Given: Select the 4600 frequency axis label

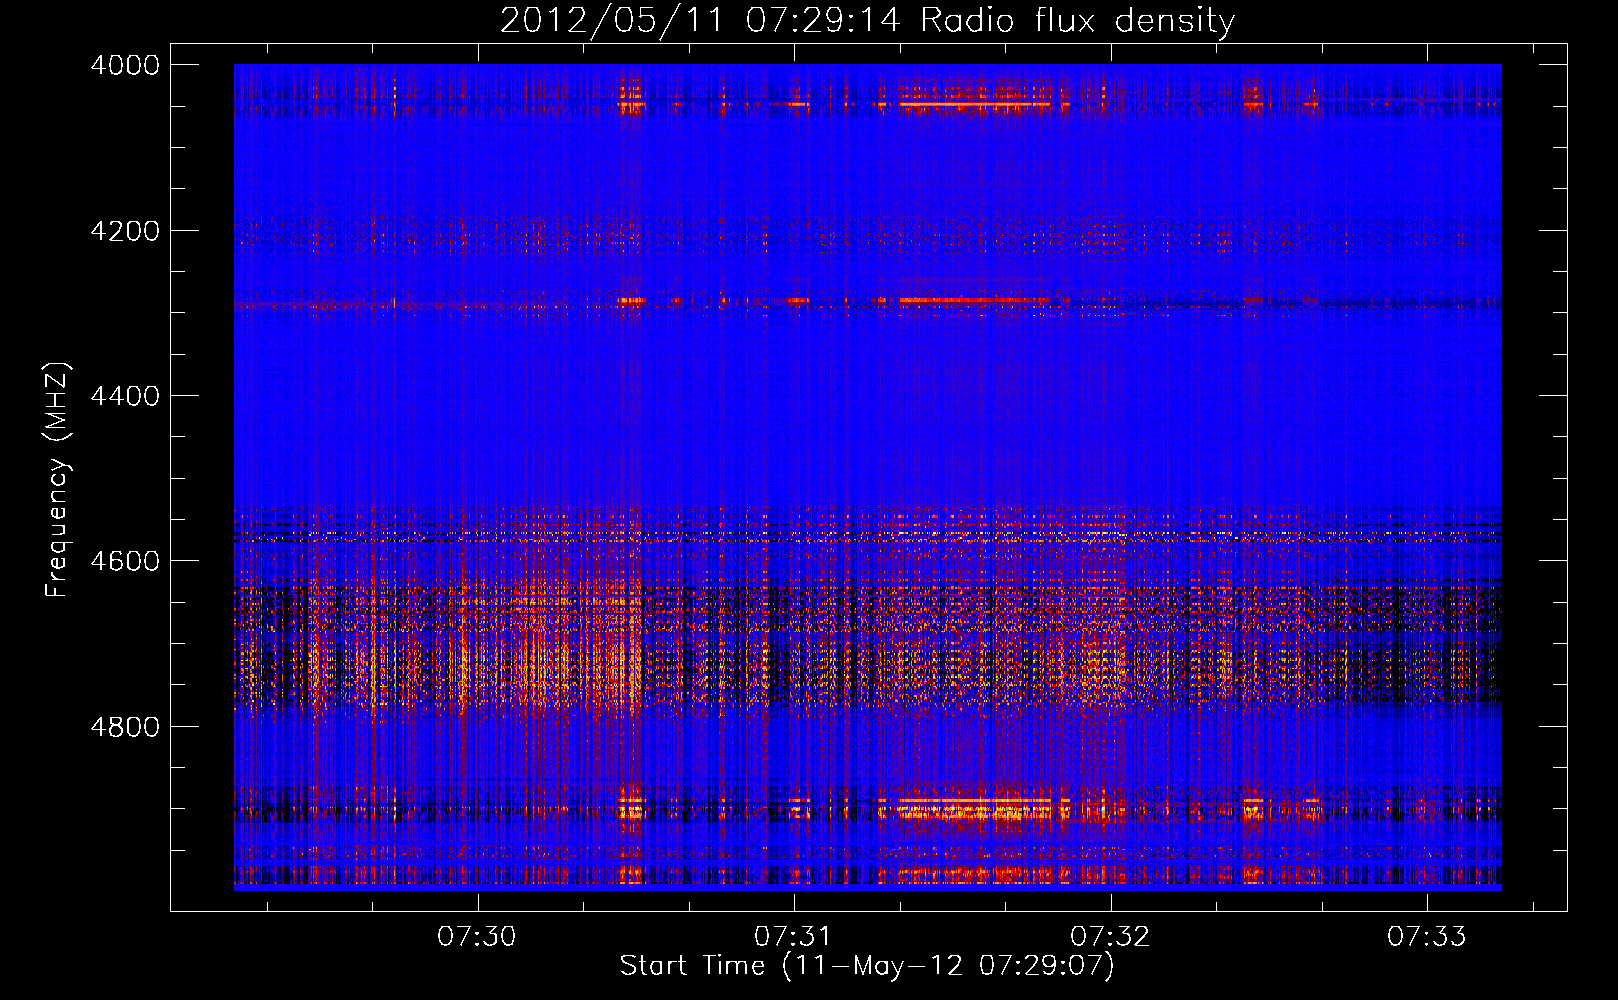Looking at the screenshot, I should click(x=125, y=561).
